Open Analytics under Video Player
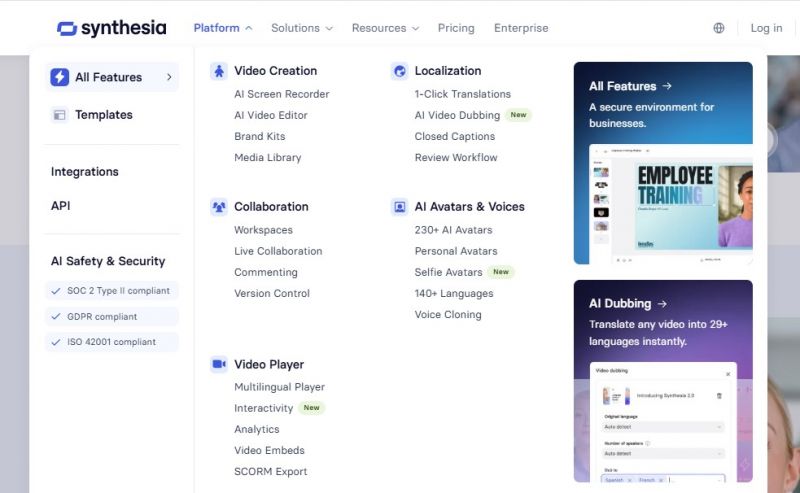The width and height of the screenshot is (800, 493). tap(257, 429)
